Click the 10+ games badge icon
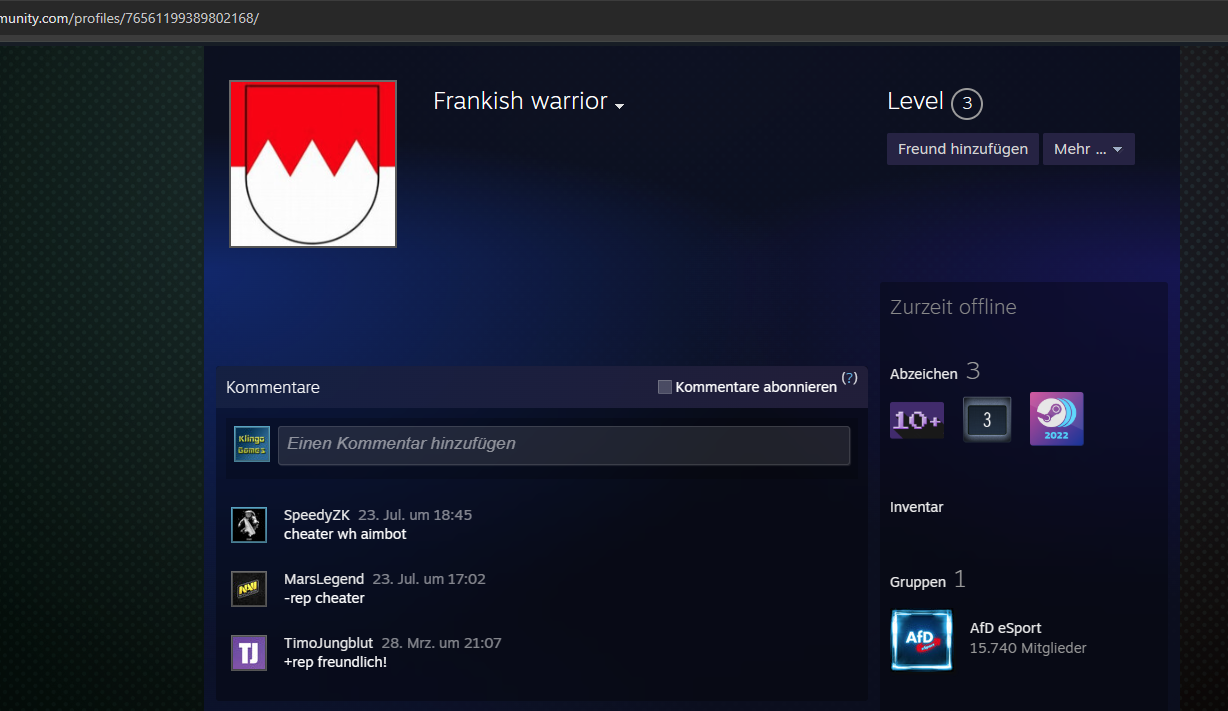The height and width of the screenshot is (711, 1228). 917,420
